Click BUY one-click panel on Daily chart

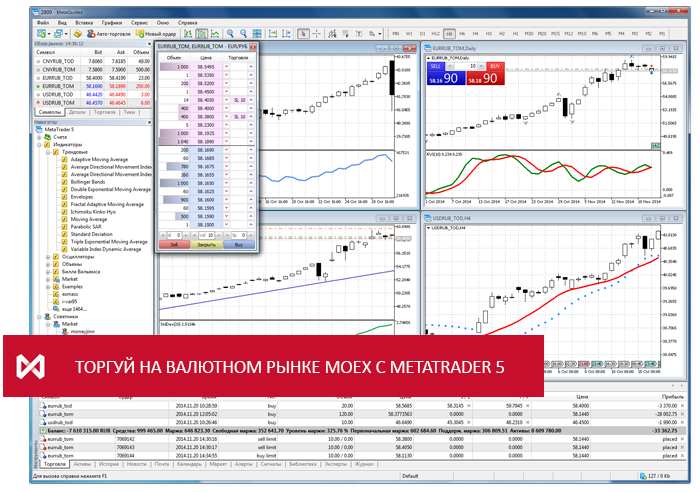coord(486,74)
